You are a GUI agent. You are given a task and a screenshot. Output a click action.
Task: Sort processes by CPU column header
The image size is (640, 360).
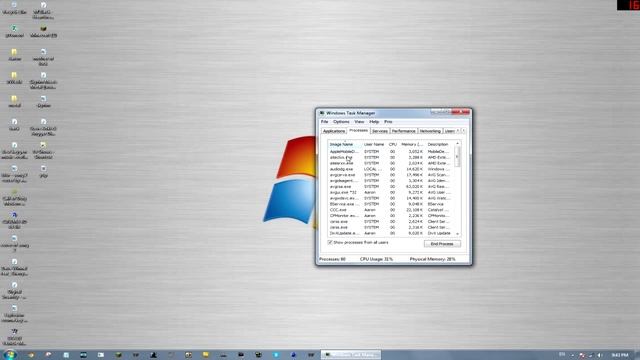tap(393, 144)
